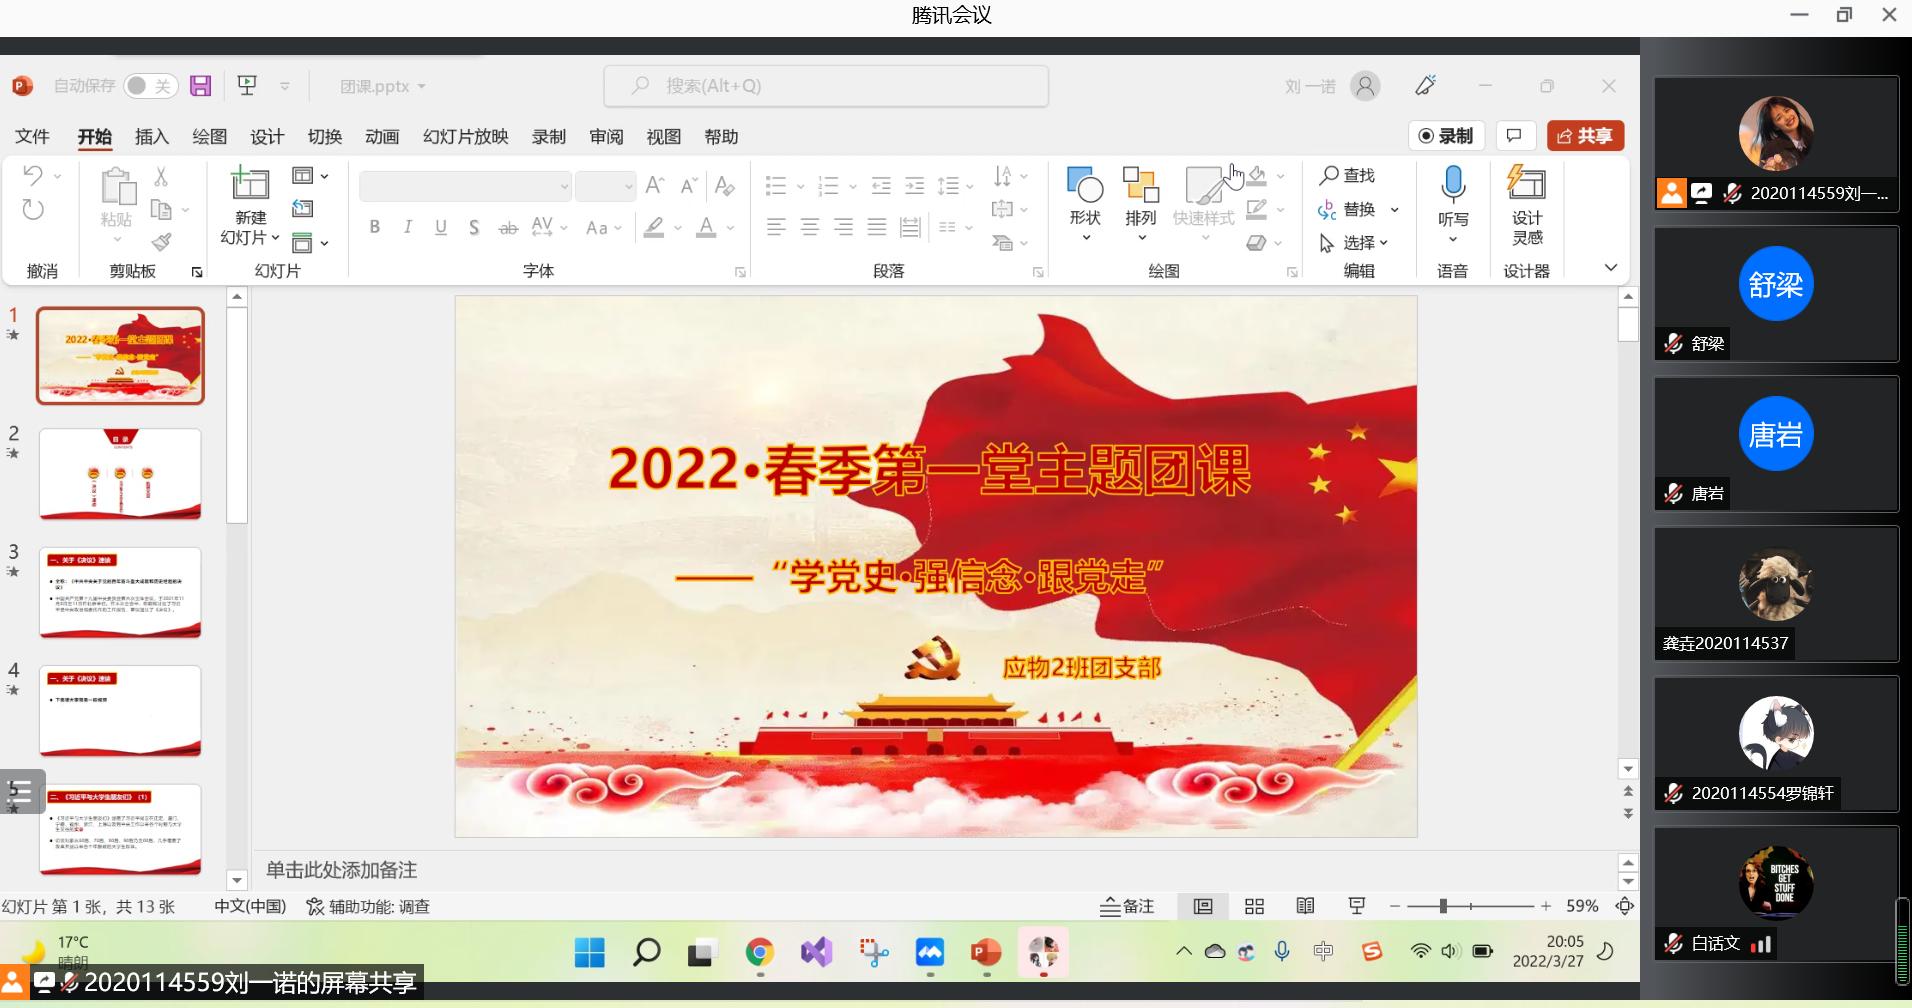Toggle Italic formatting
1912x1008 pixels.
click(408, 227)
